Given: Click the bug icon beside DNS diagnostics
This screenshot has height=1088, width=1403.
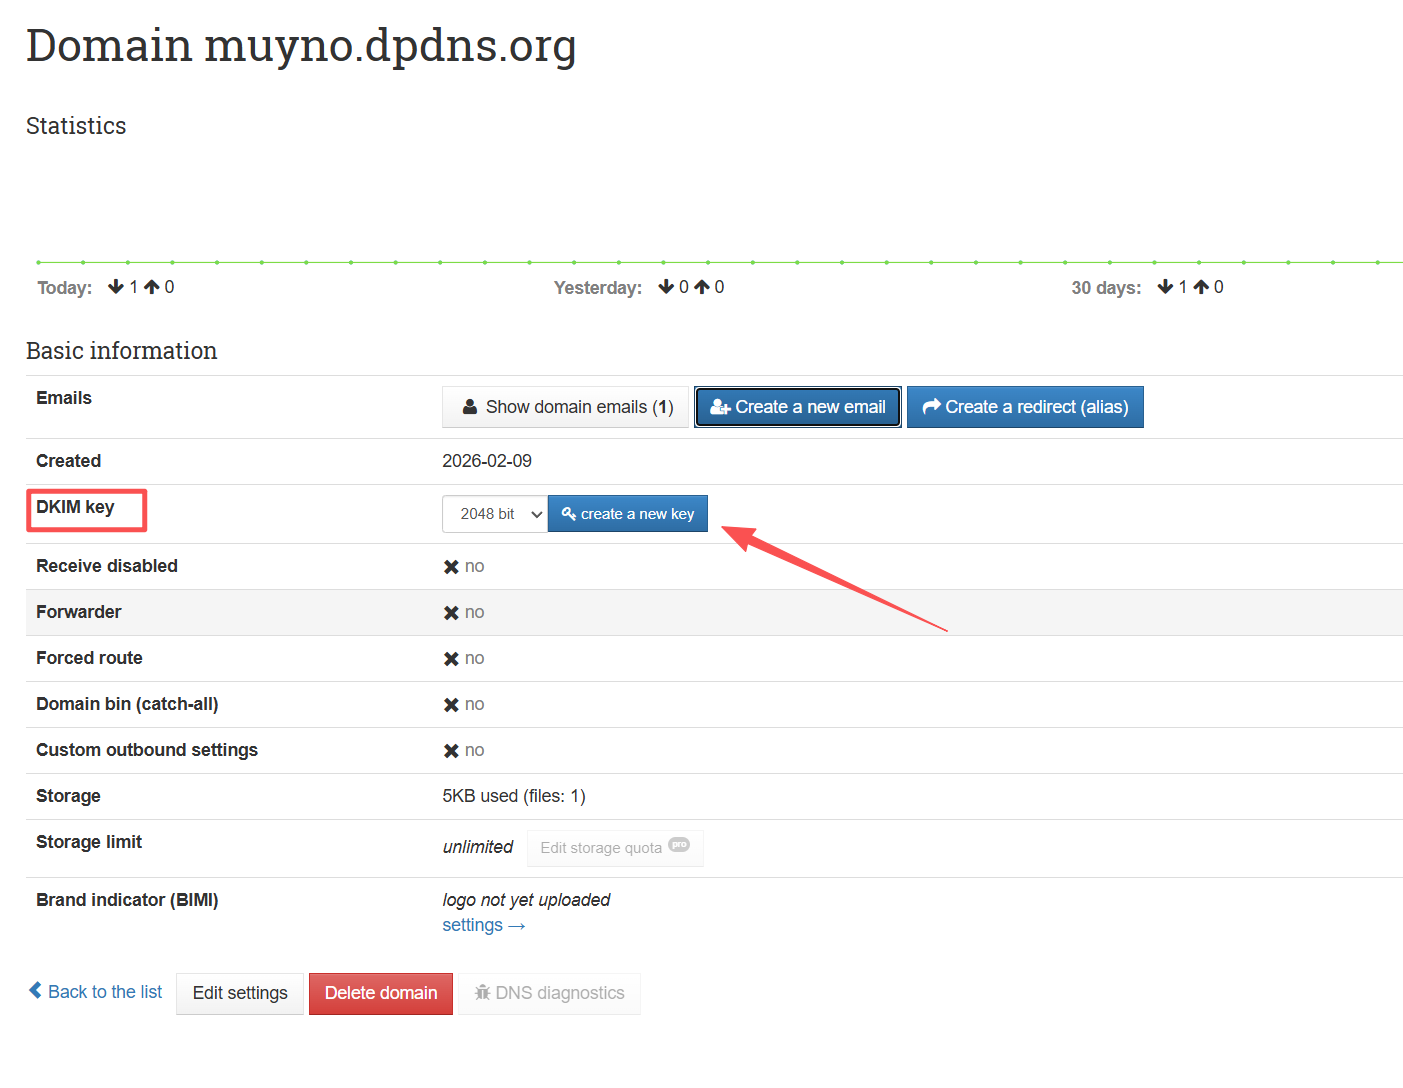Looking at the screenshot, I should coord(483,993).
